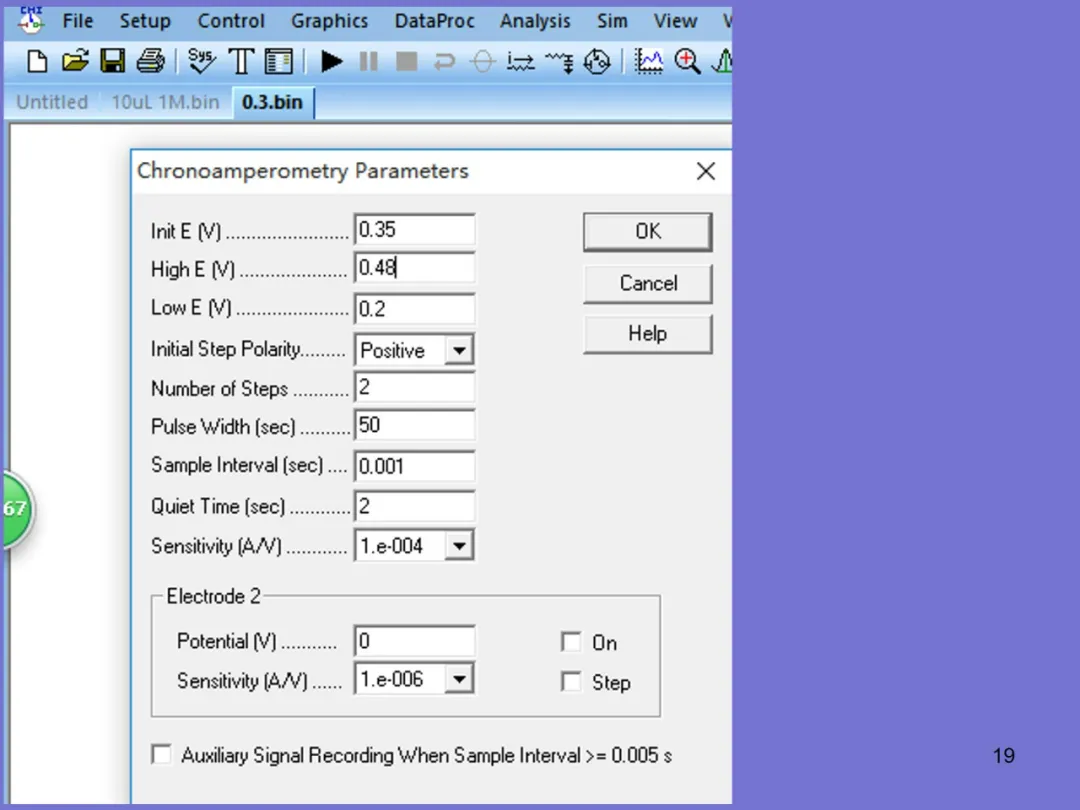Expand the Initial Step Polarity dropdown

(x=459, y=350)
